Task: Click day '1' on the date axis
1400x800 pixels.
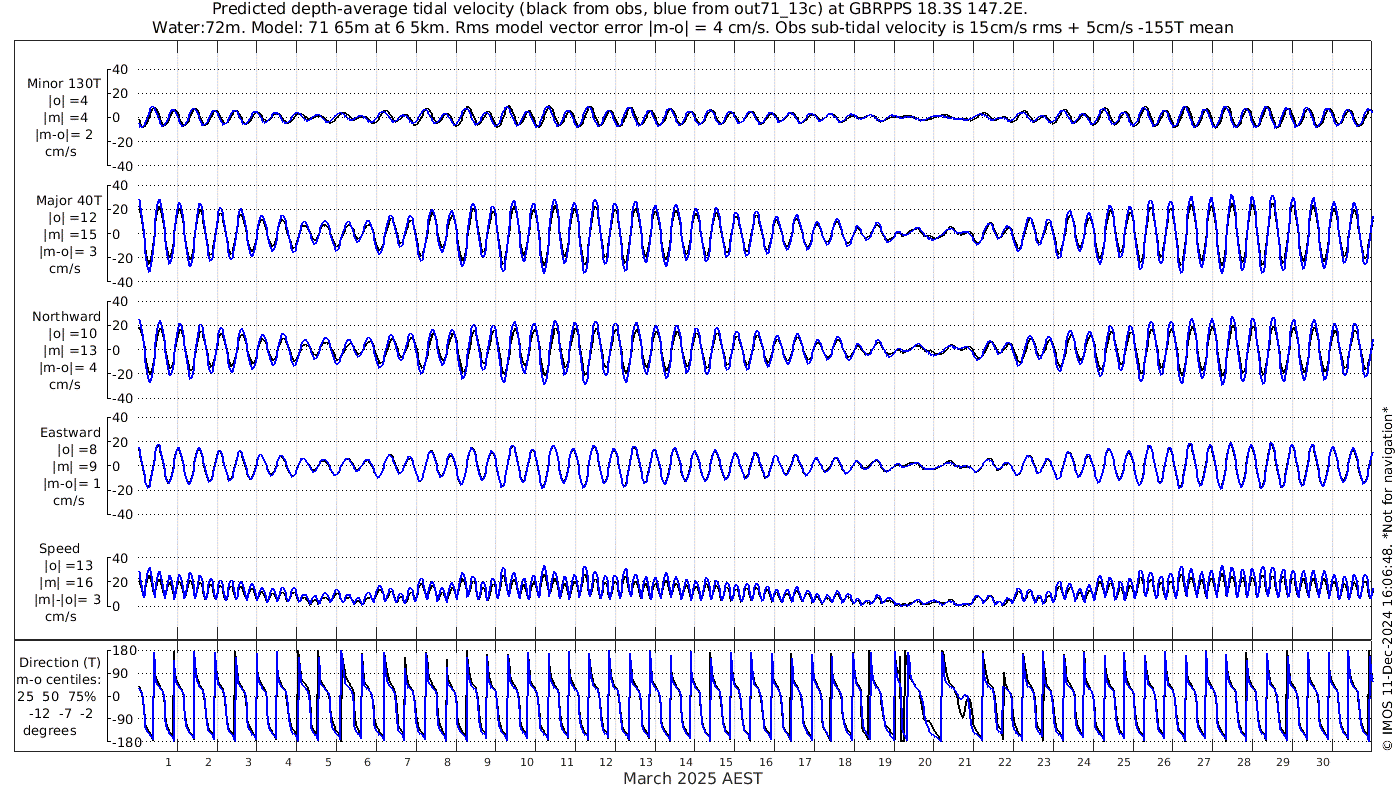Action: [x=169, y=762]
